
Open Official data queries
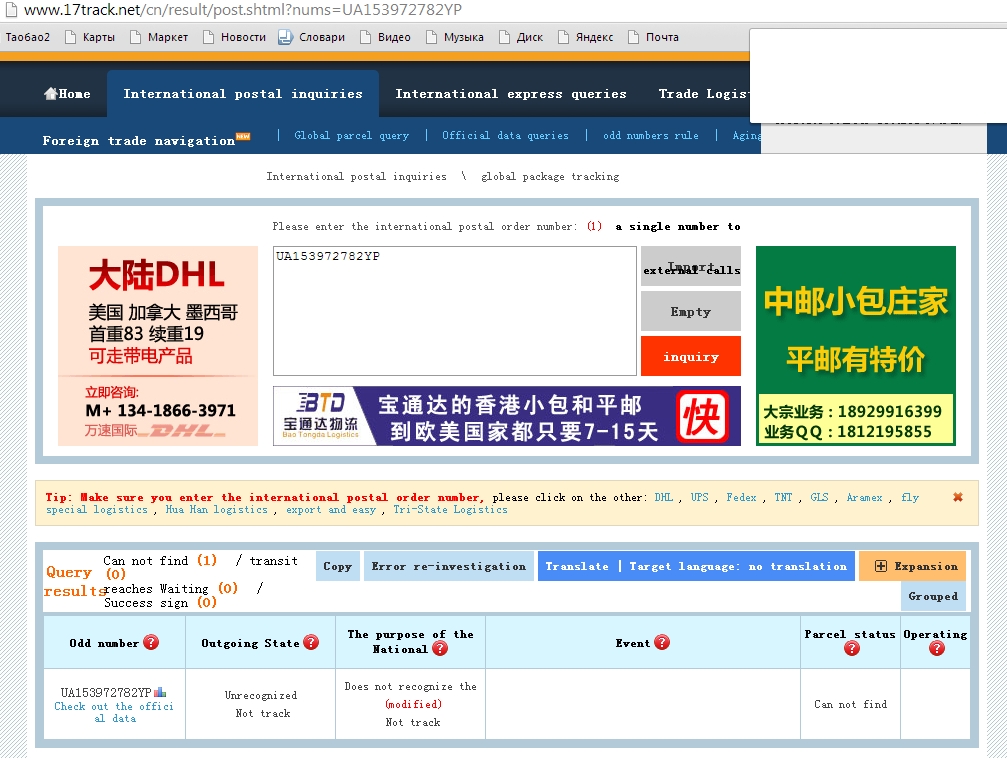(505, 136)
